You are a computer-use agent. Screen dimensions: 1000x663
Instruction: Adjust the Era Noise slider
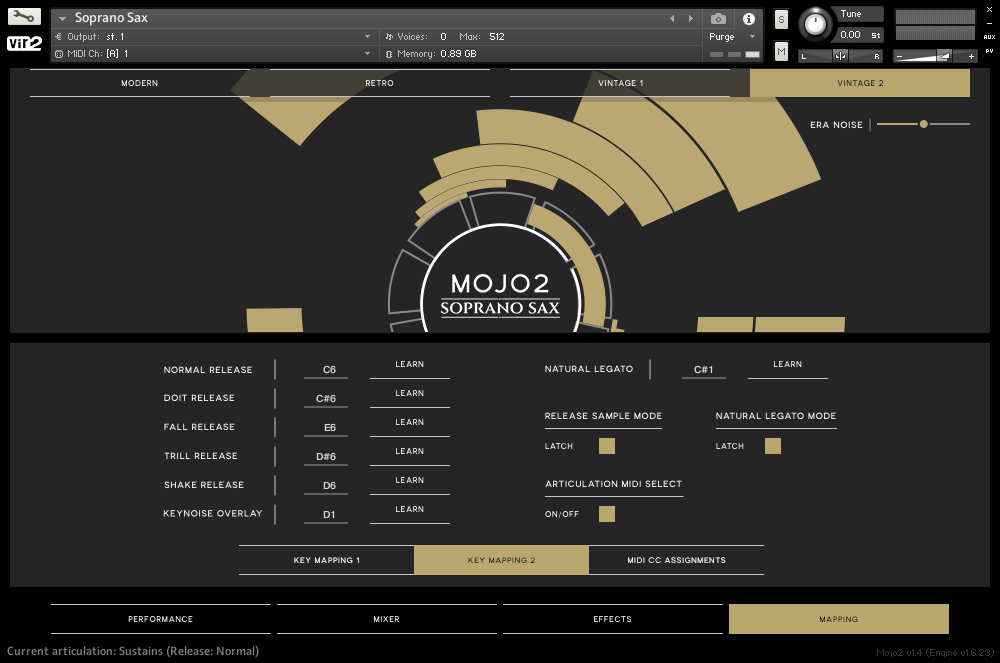click(x=922, y=124)
